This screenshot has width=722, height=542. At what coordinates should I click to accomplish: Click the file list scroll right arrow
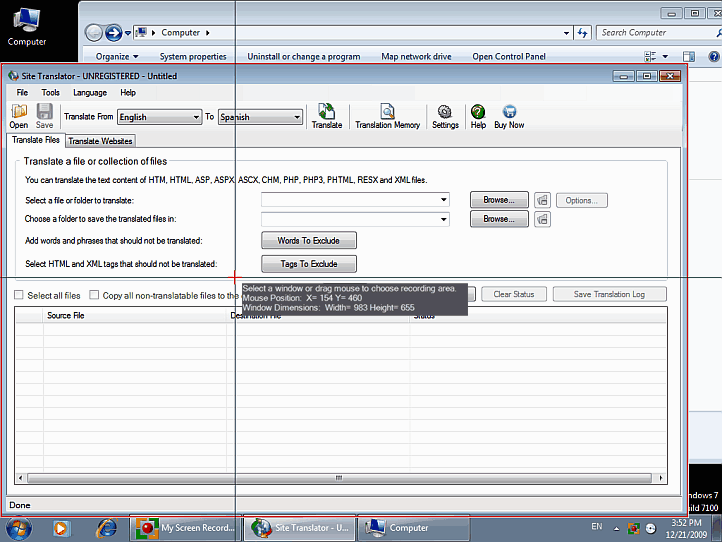point(661,478)
